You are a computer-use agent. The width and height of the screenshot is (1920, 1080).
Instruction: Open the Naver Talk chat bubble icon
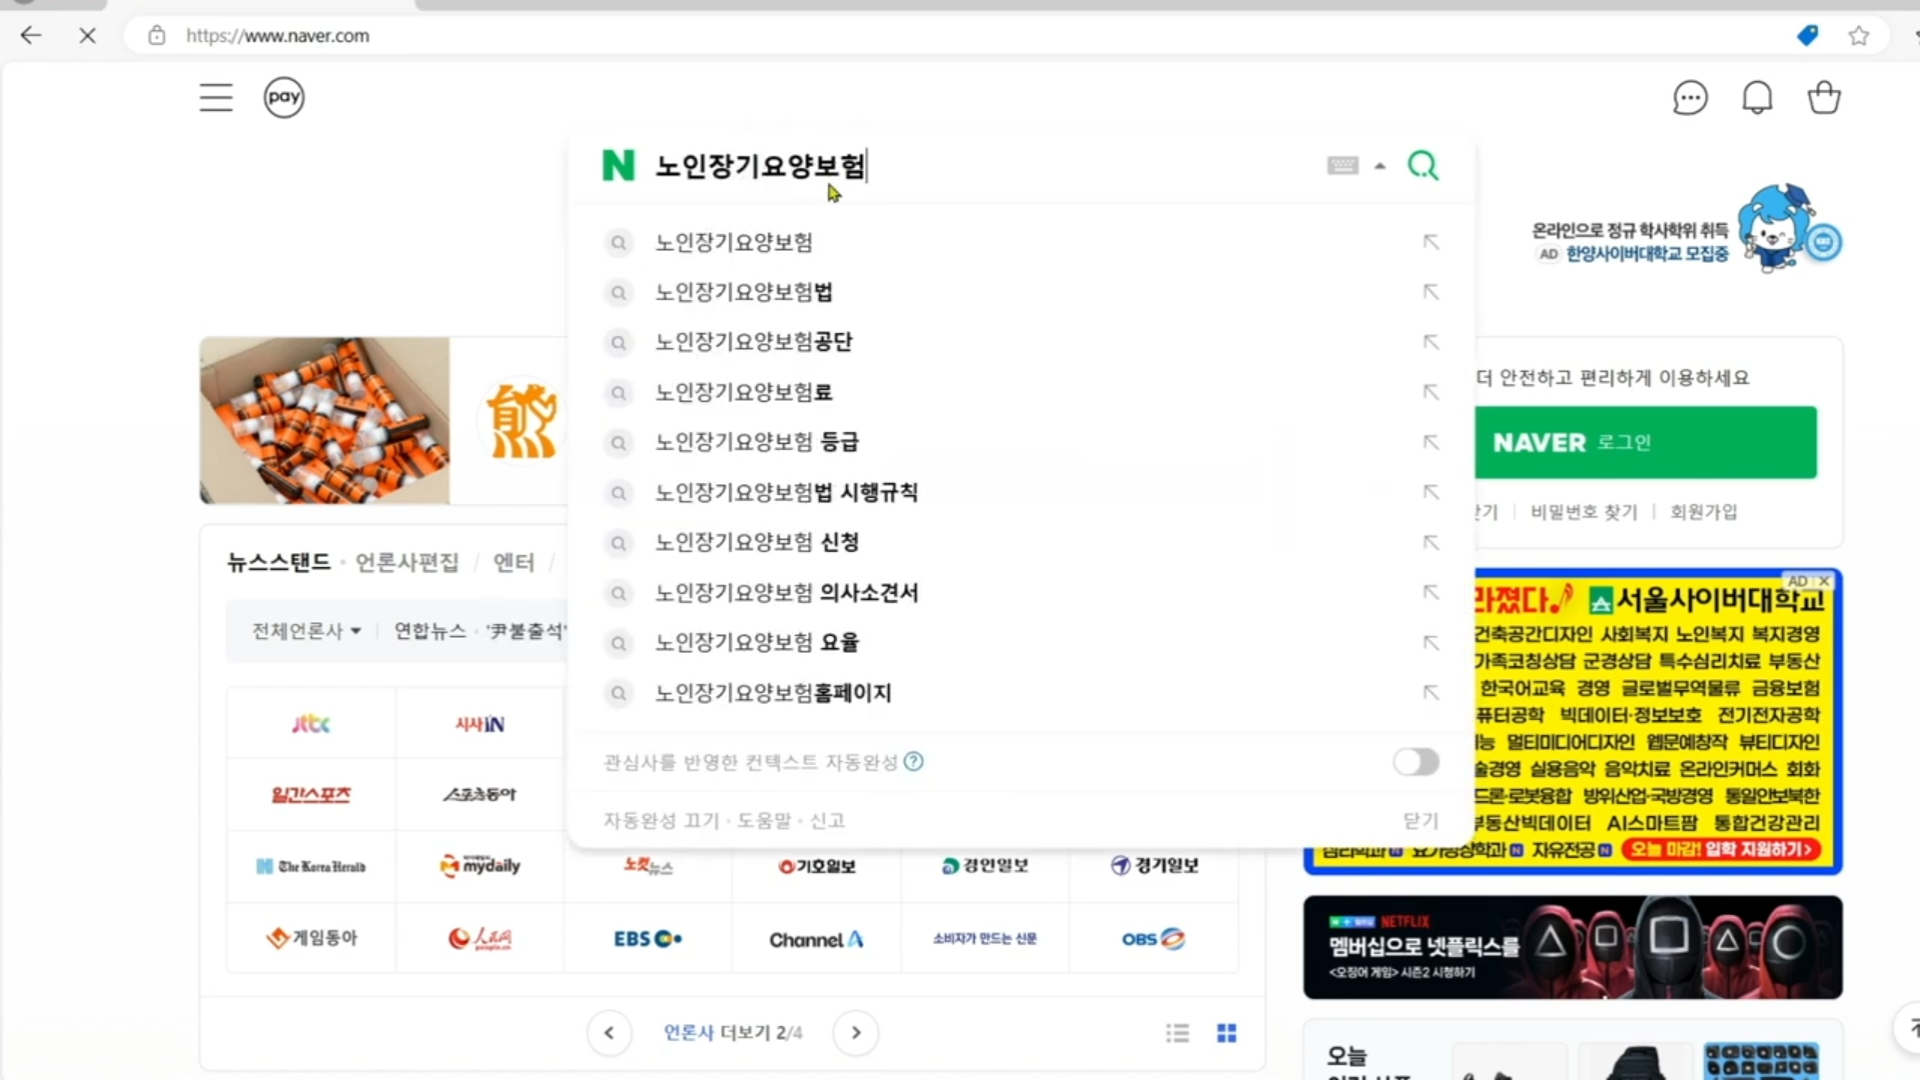pyautogui.click(x=1690, y=98)
